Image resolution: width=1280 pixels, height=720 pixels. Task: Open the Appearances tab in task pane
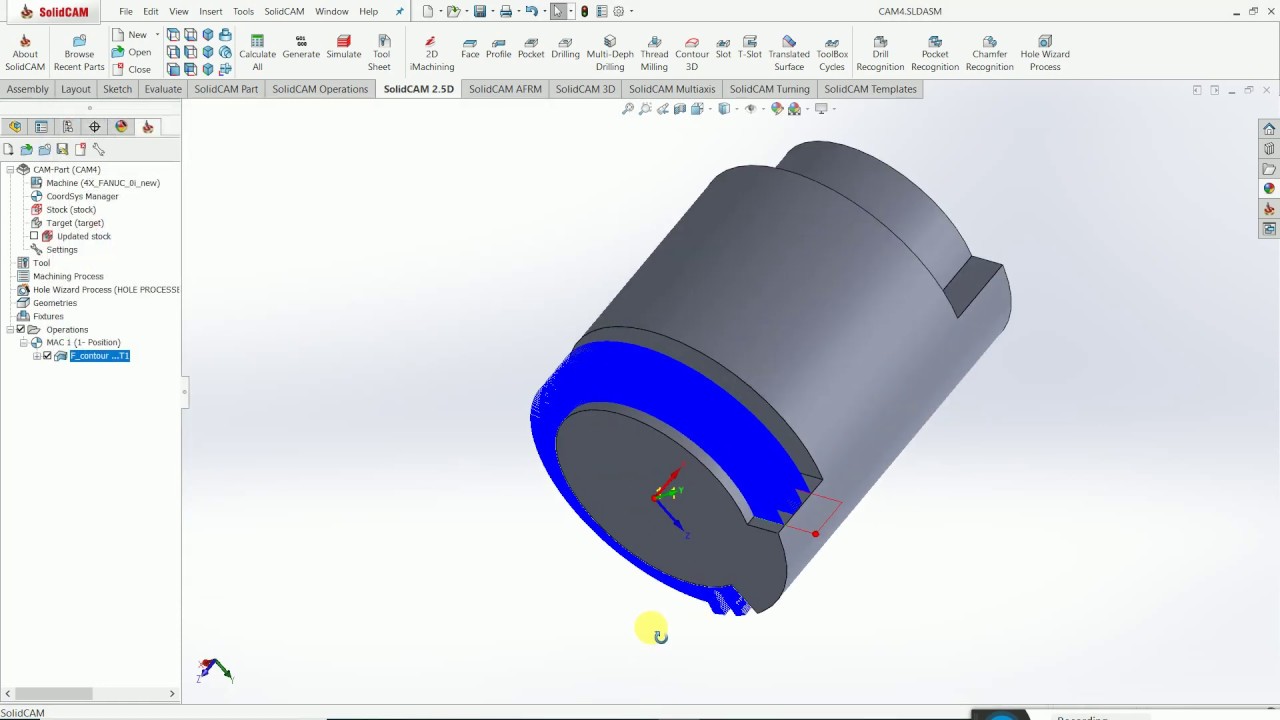(x=1269, y=188)
